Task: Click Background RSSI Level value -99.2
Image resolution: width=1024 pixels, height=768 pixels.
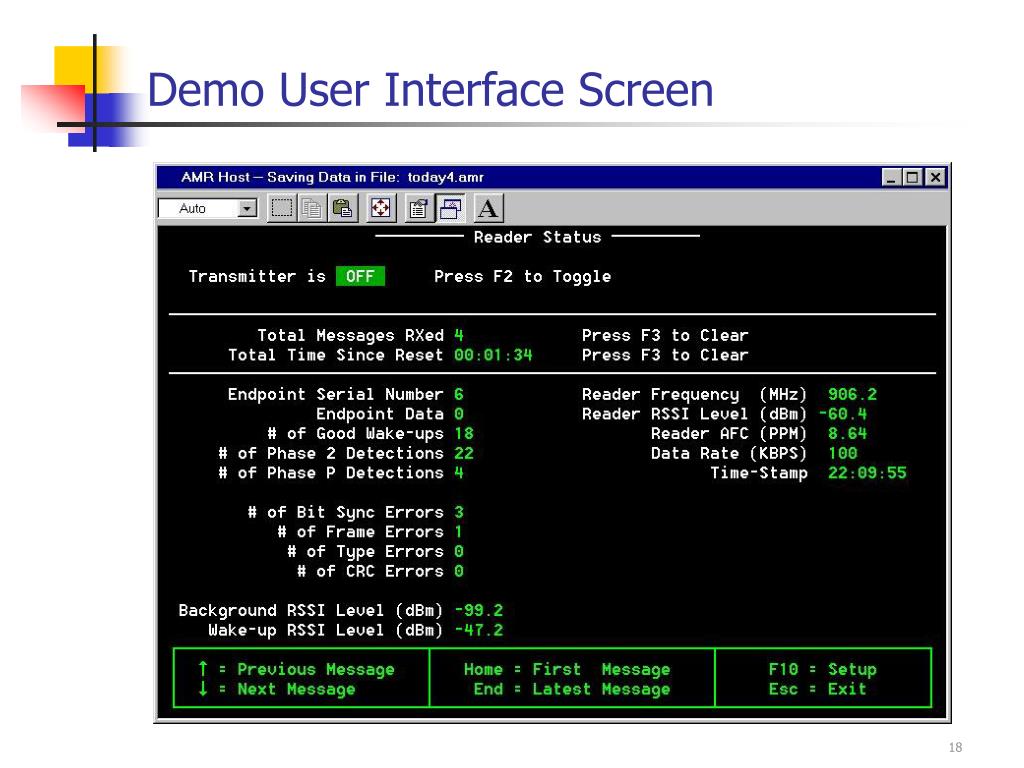Action: click(479, 611)
